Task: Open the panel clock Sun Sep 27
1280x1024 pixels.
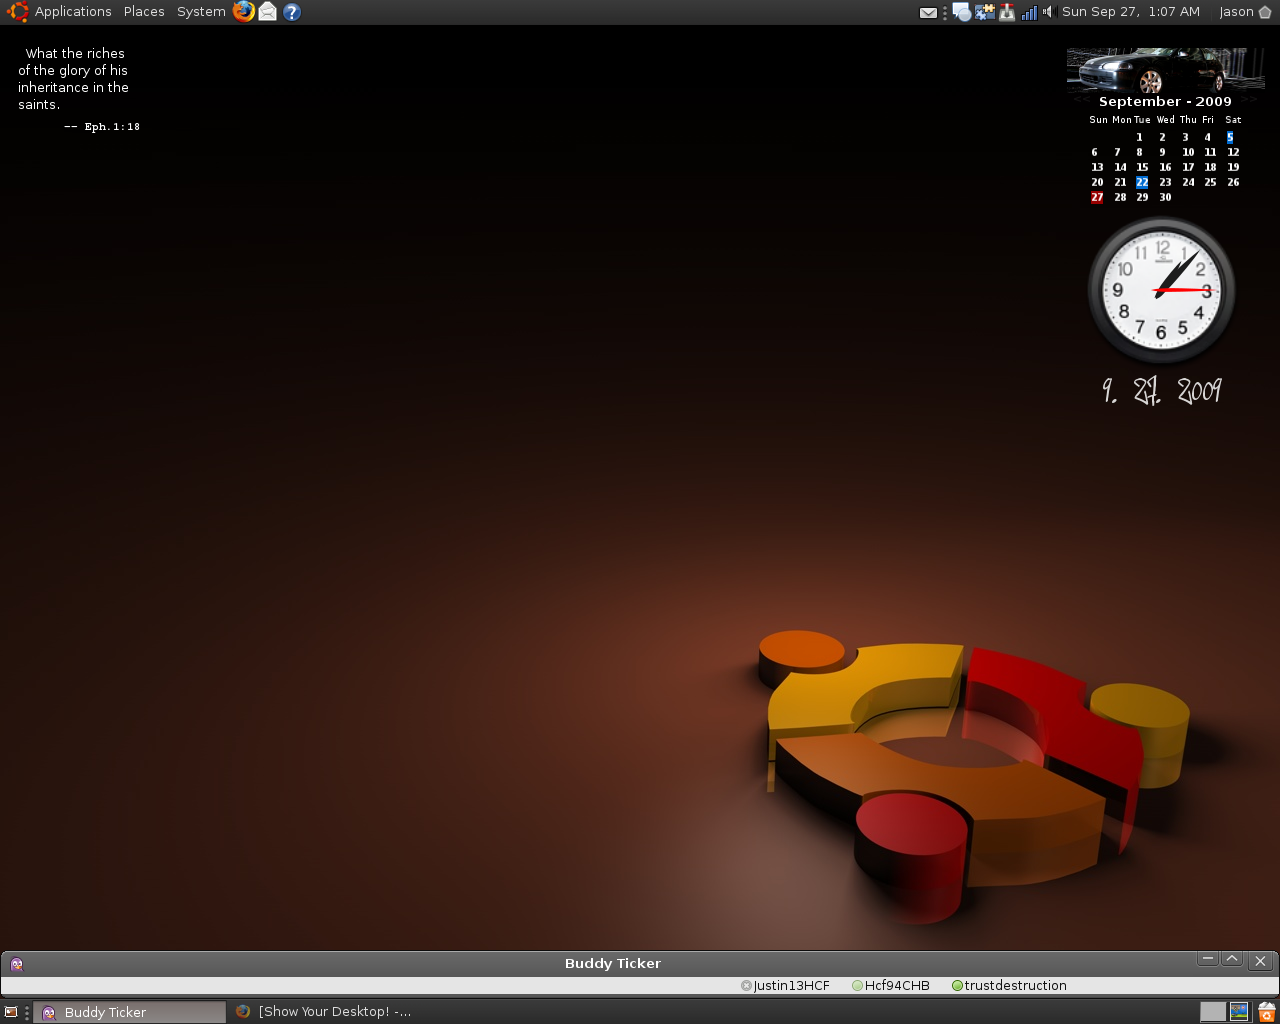Action: pos(1131,12)
